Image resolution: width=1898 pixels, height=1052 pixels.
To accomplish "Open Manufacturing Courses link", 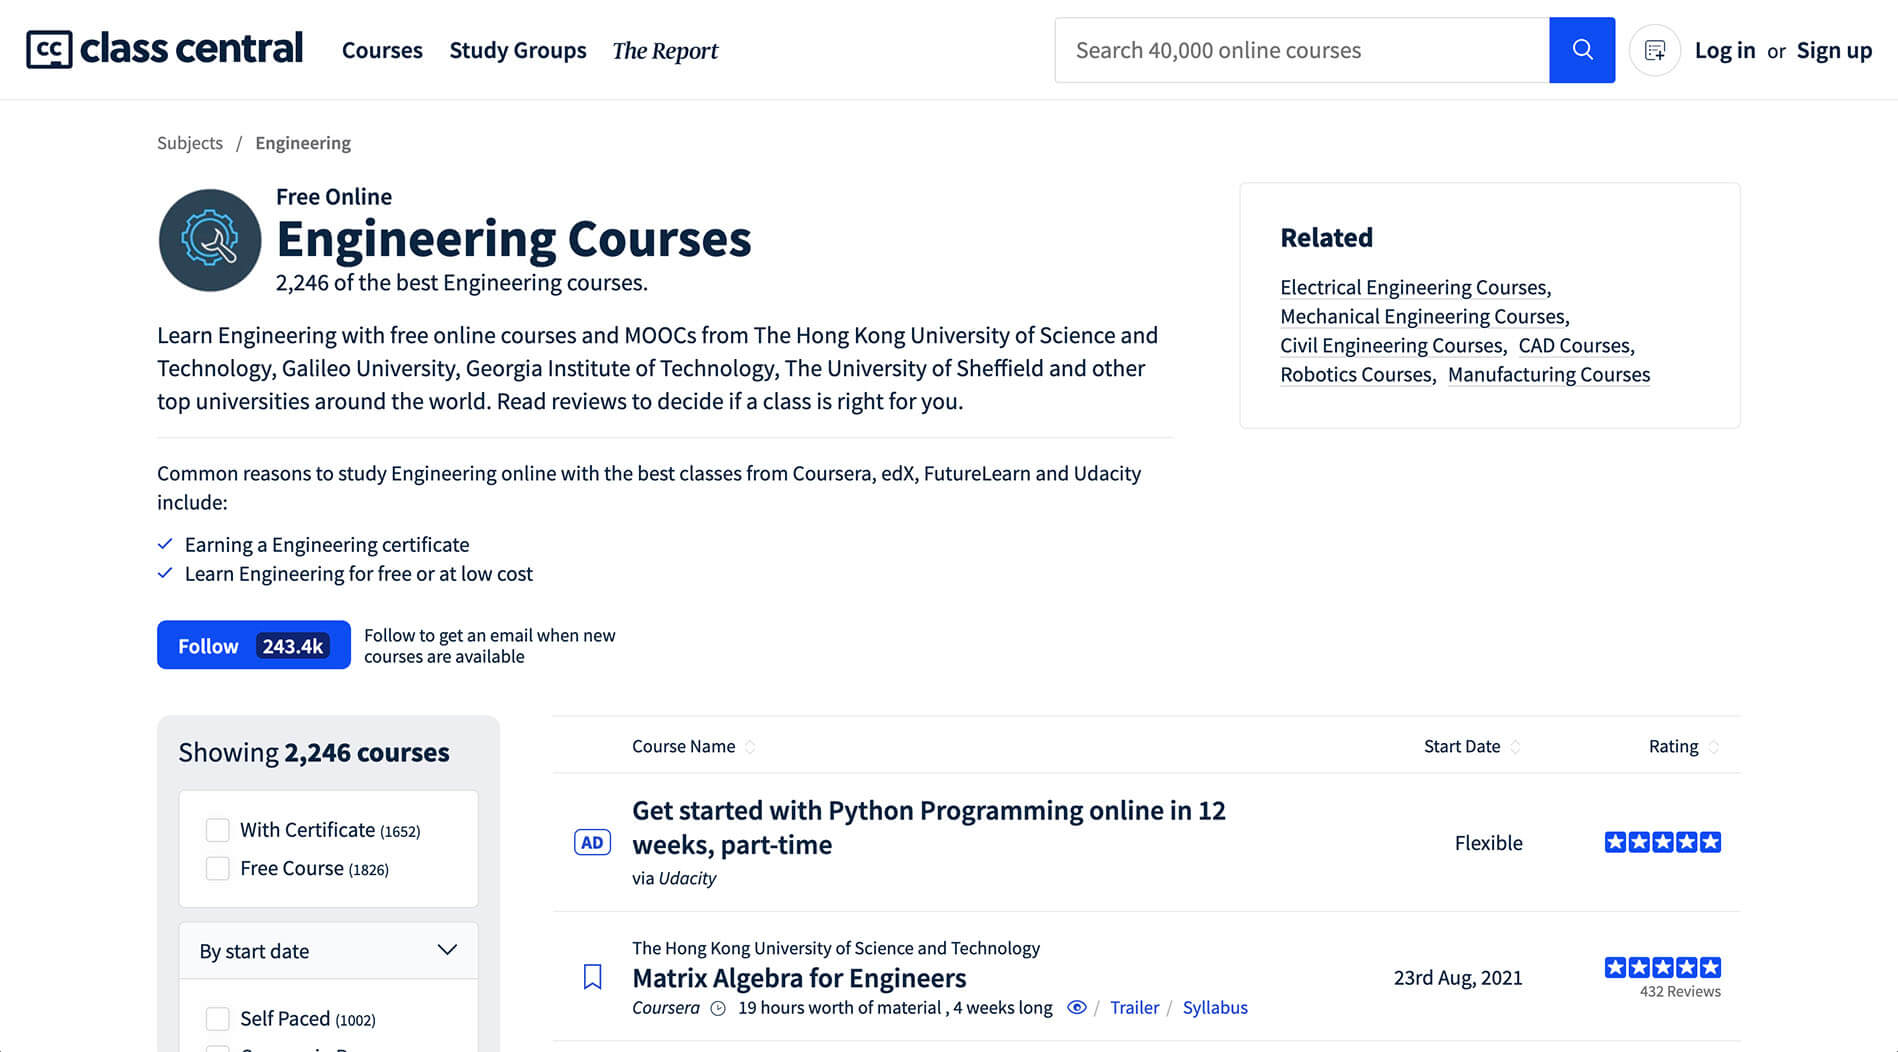I will (1549, 375).
